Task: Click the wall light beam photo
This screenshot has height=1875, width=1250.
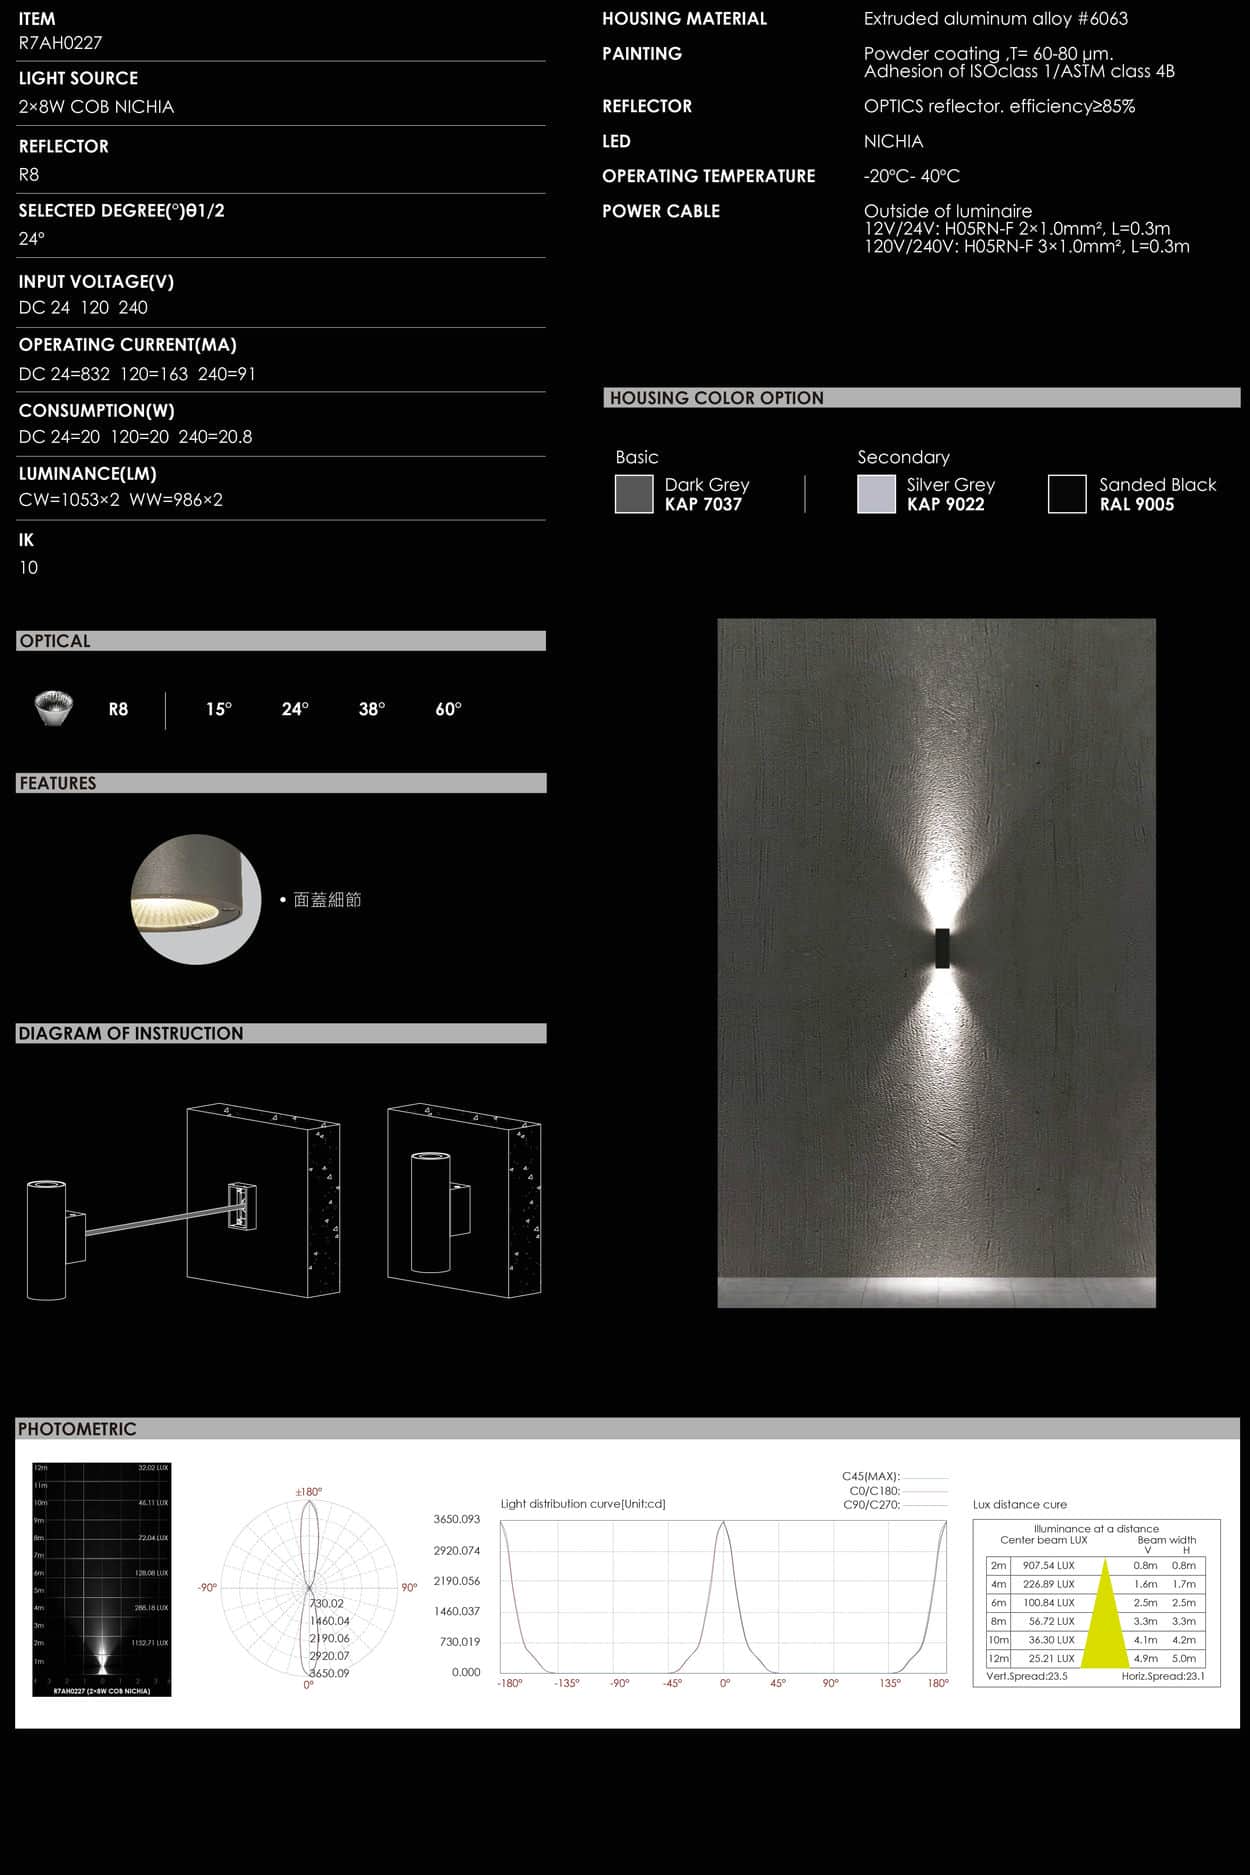Action: point(936,962)
